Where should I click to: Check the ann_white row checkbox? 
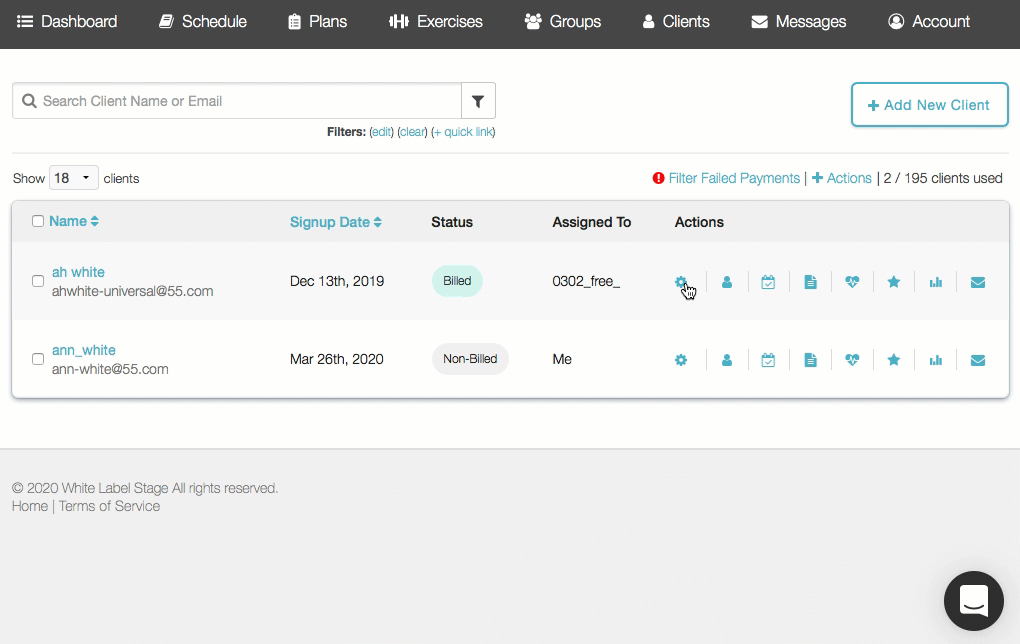(38, 359)
